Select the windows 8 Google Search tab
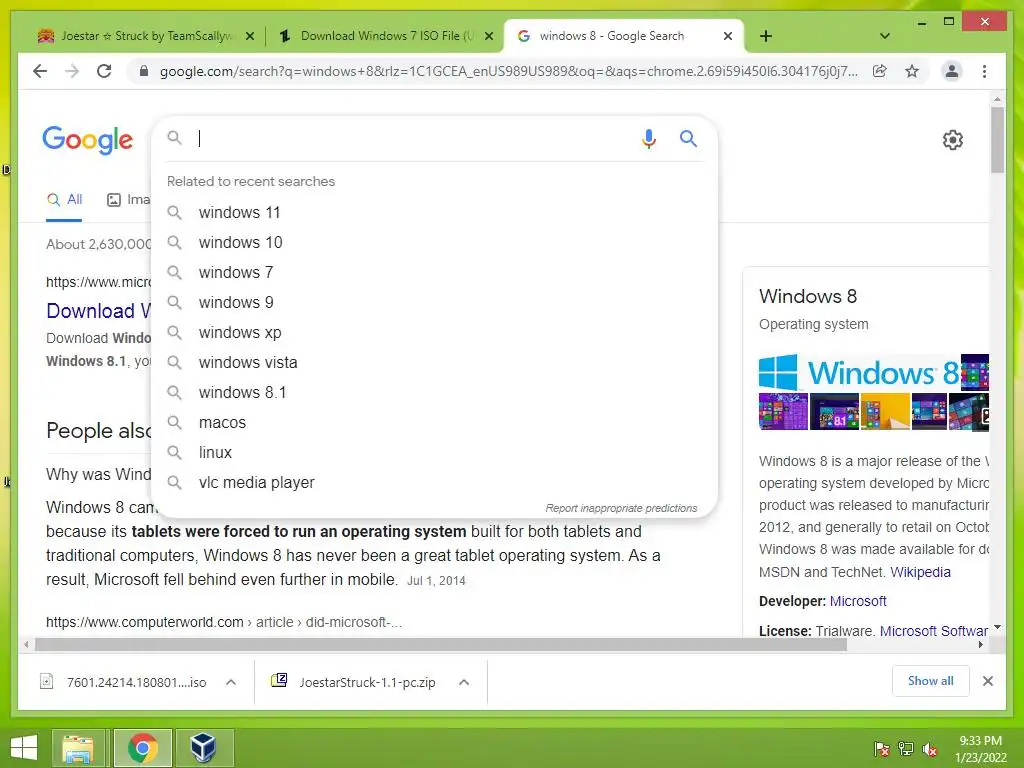 point(612,36)
